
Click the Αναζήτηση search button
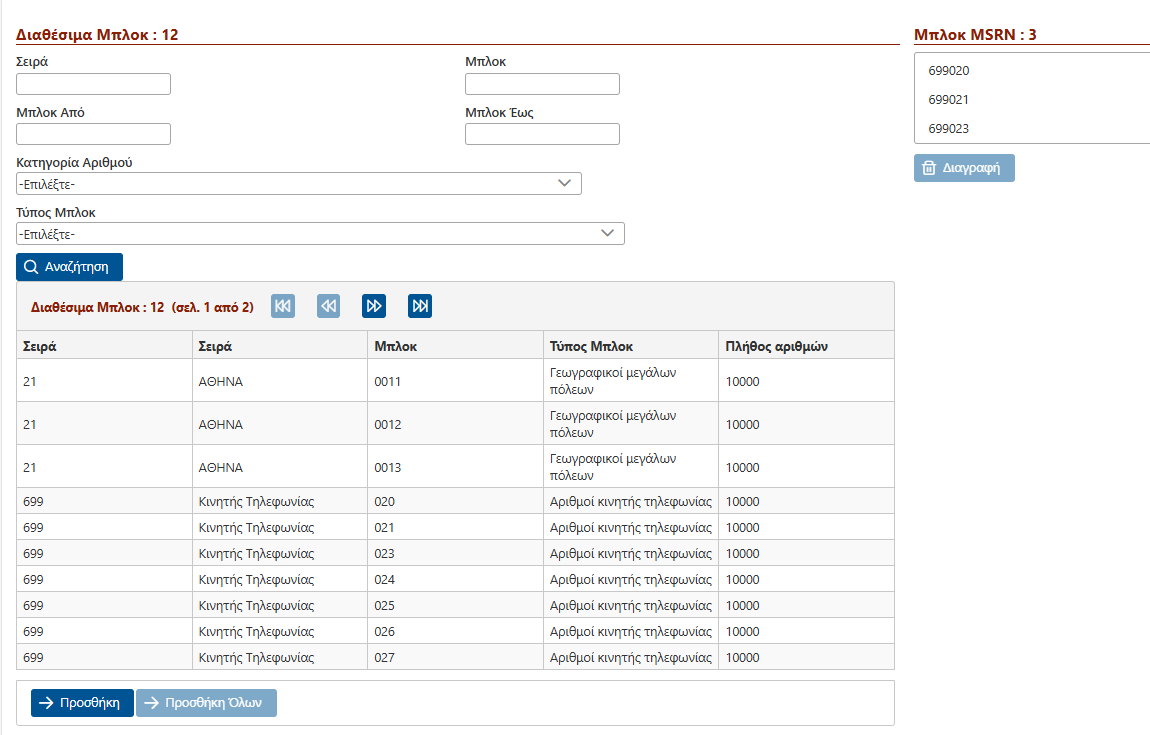point(69,267)
